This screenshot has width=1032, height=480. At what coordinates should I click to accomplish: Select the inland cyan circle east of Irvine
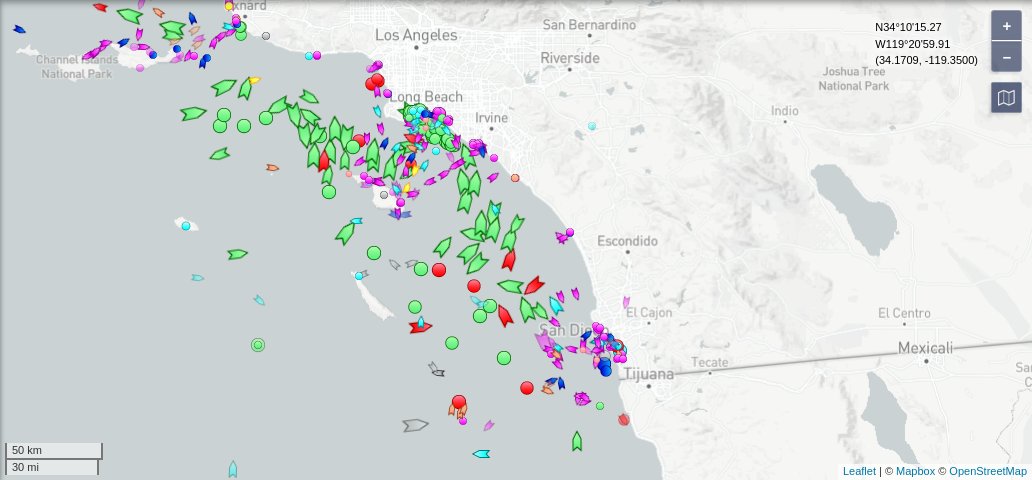592,126
